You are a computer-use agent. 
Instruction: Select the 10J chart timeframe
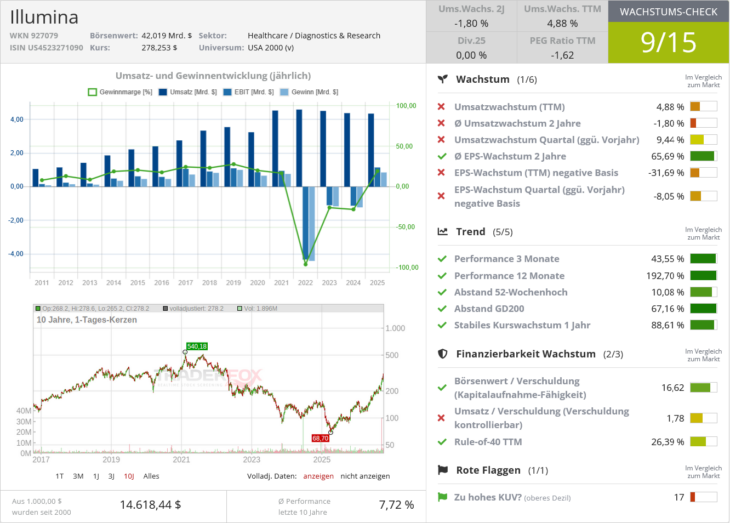(x=129, y=476)
